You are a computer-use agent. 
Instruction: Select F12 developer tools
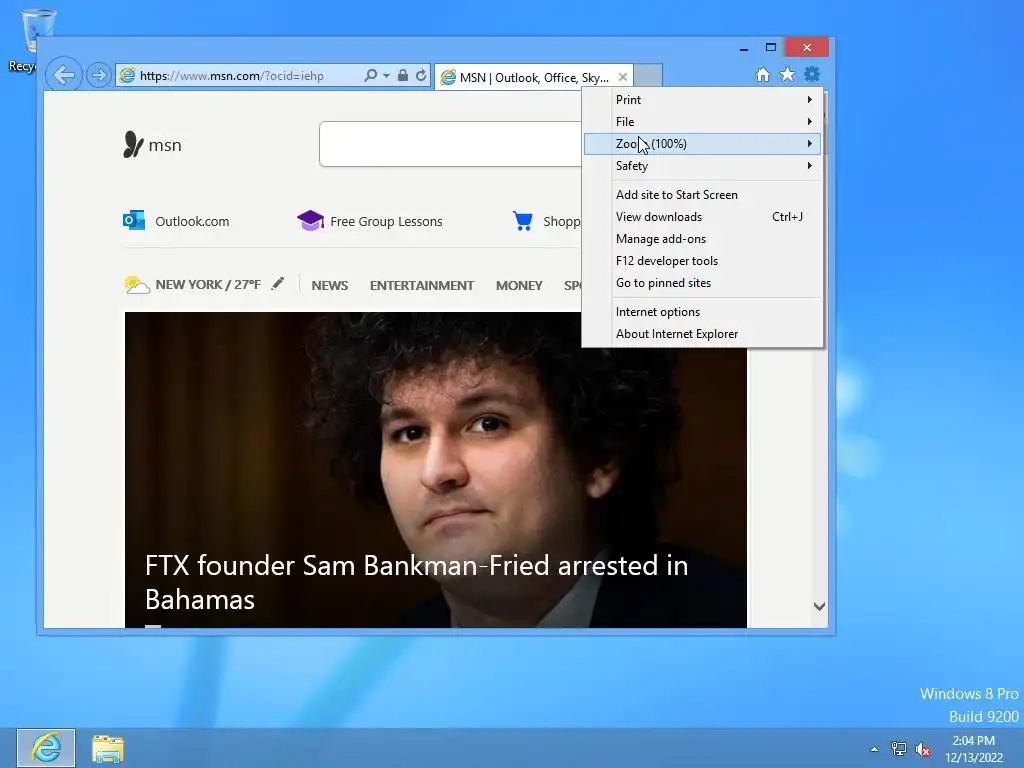(x=702, y=261)
